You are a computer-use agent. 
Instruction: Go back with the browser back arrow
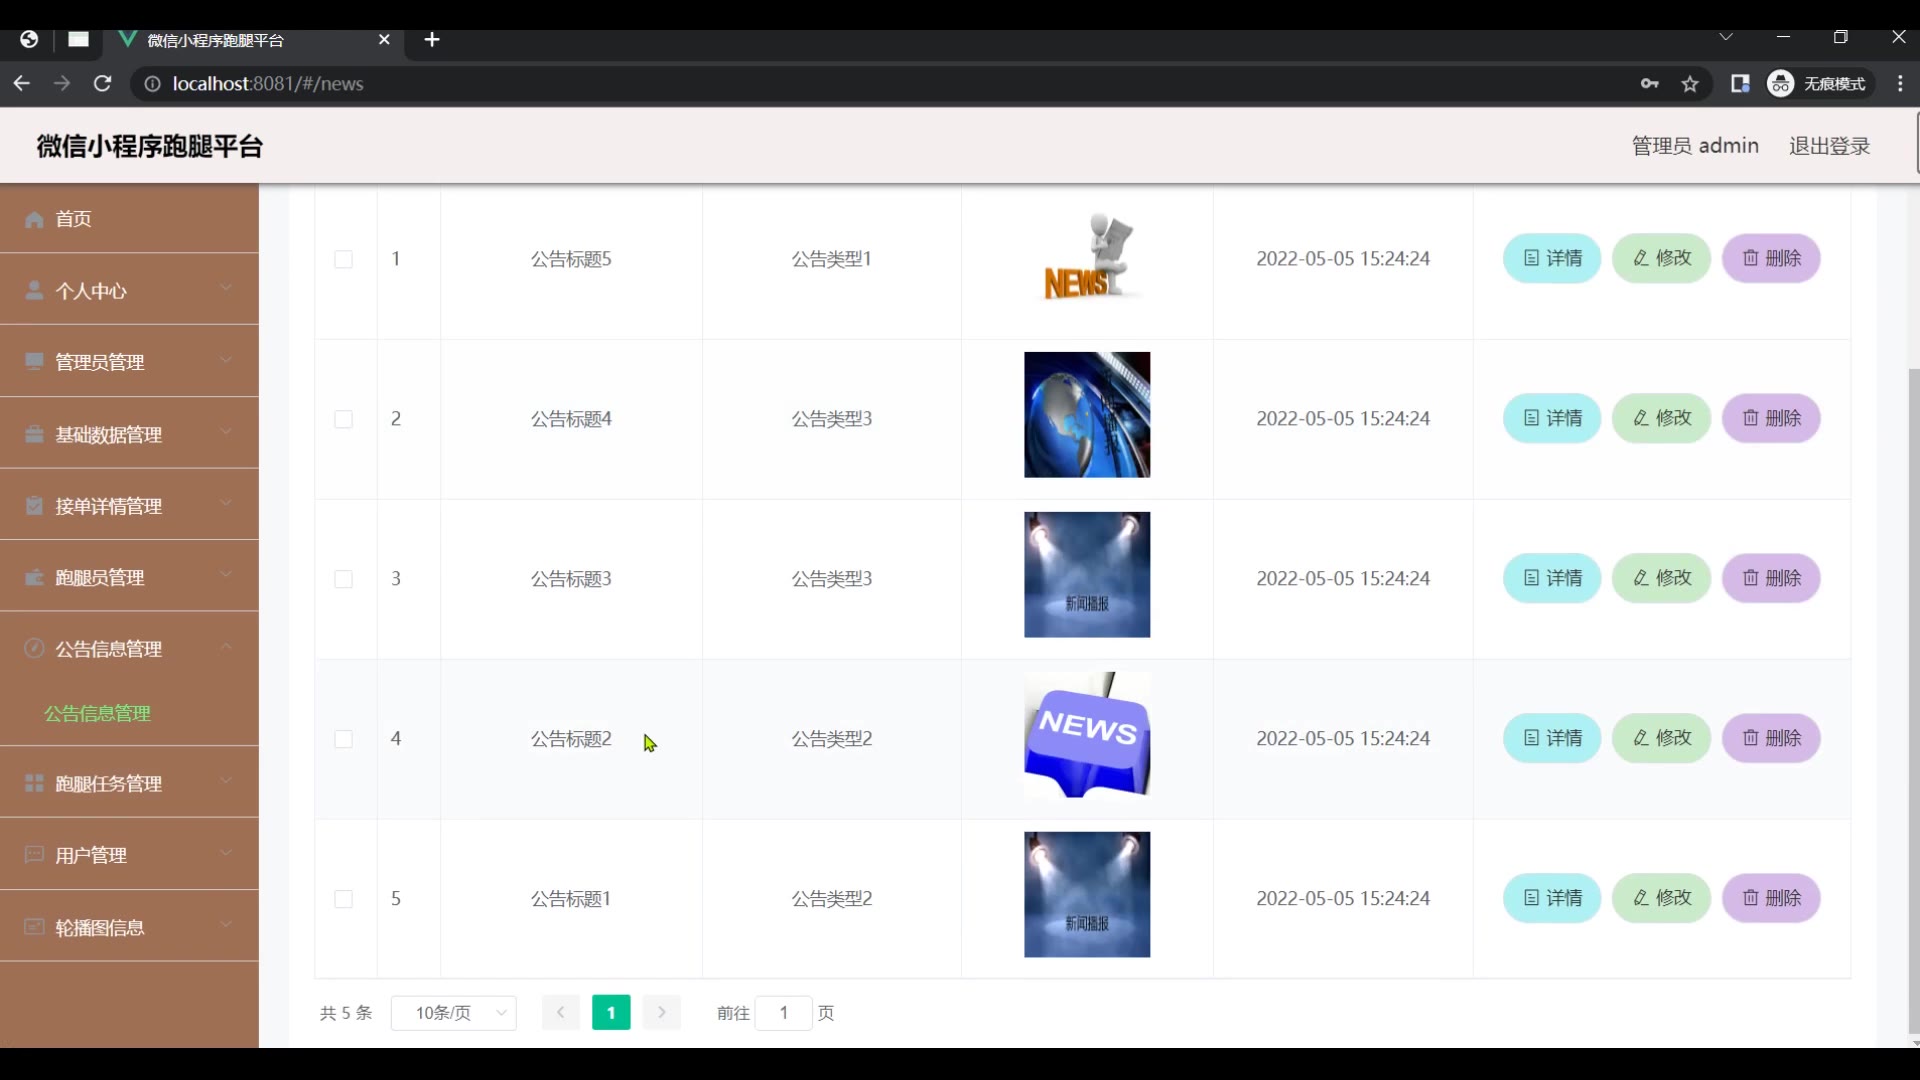click(x=22, y=84)
